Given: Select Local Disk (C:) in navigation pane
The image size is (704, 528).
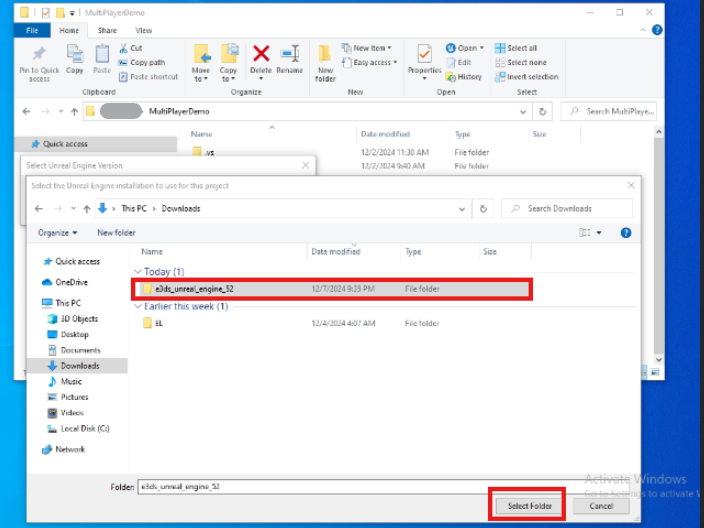Looking at the screenshot, I should (x=85, y=428).
